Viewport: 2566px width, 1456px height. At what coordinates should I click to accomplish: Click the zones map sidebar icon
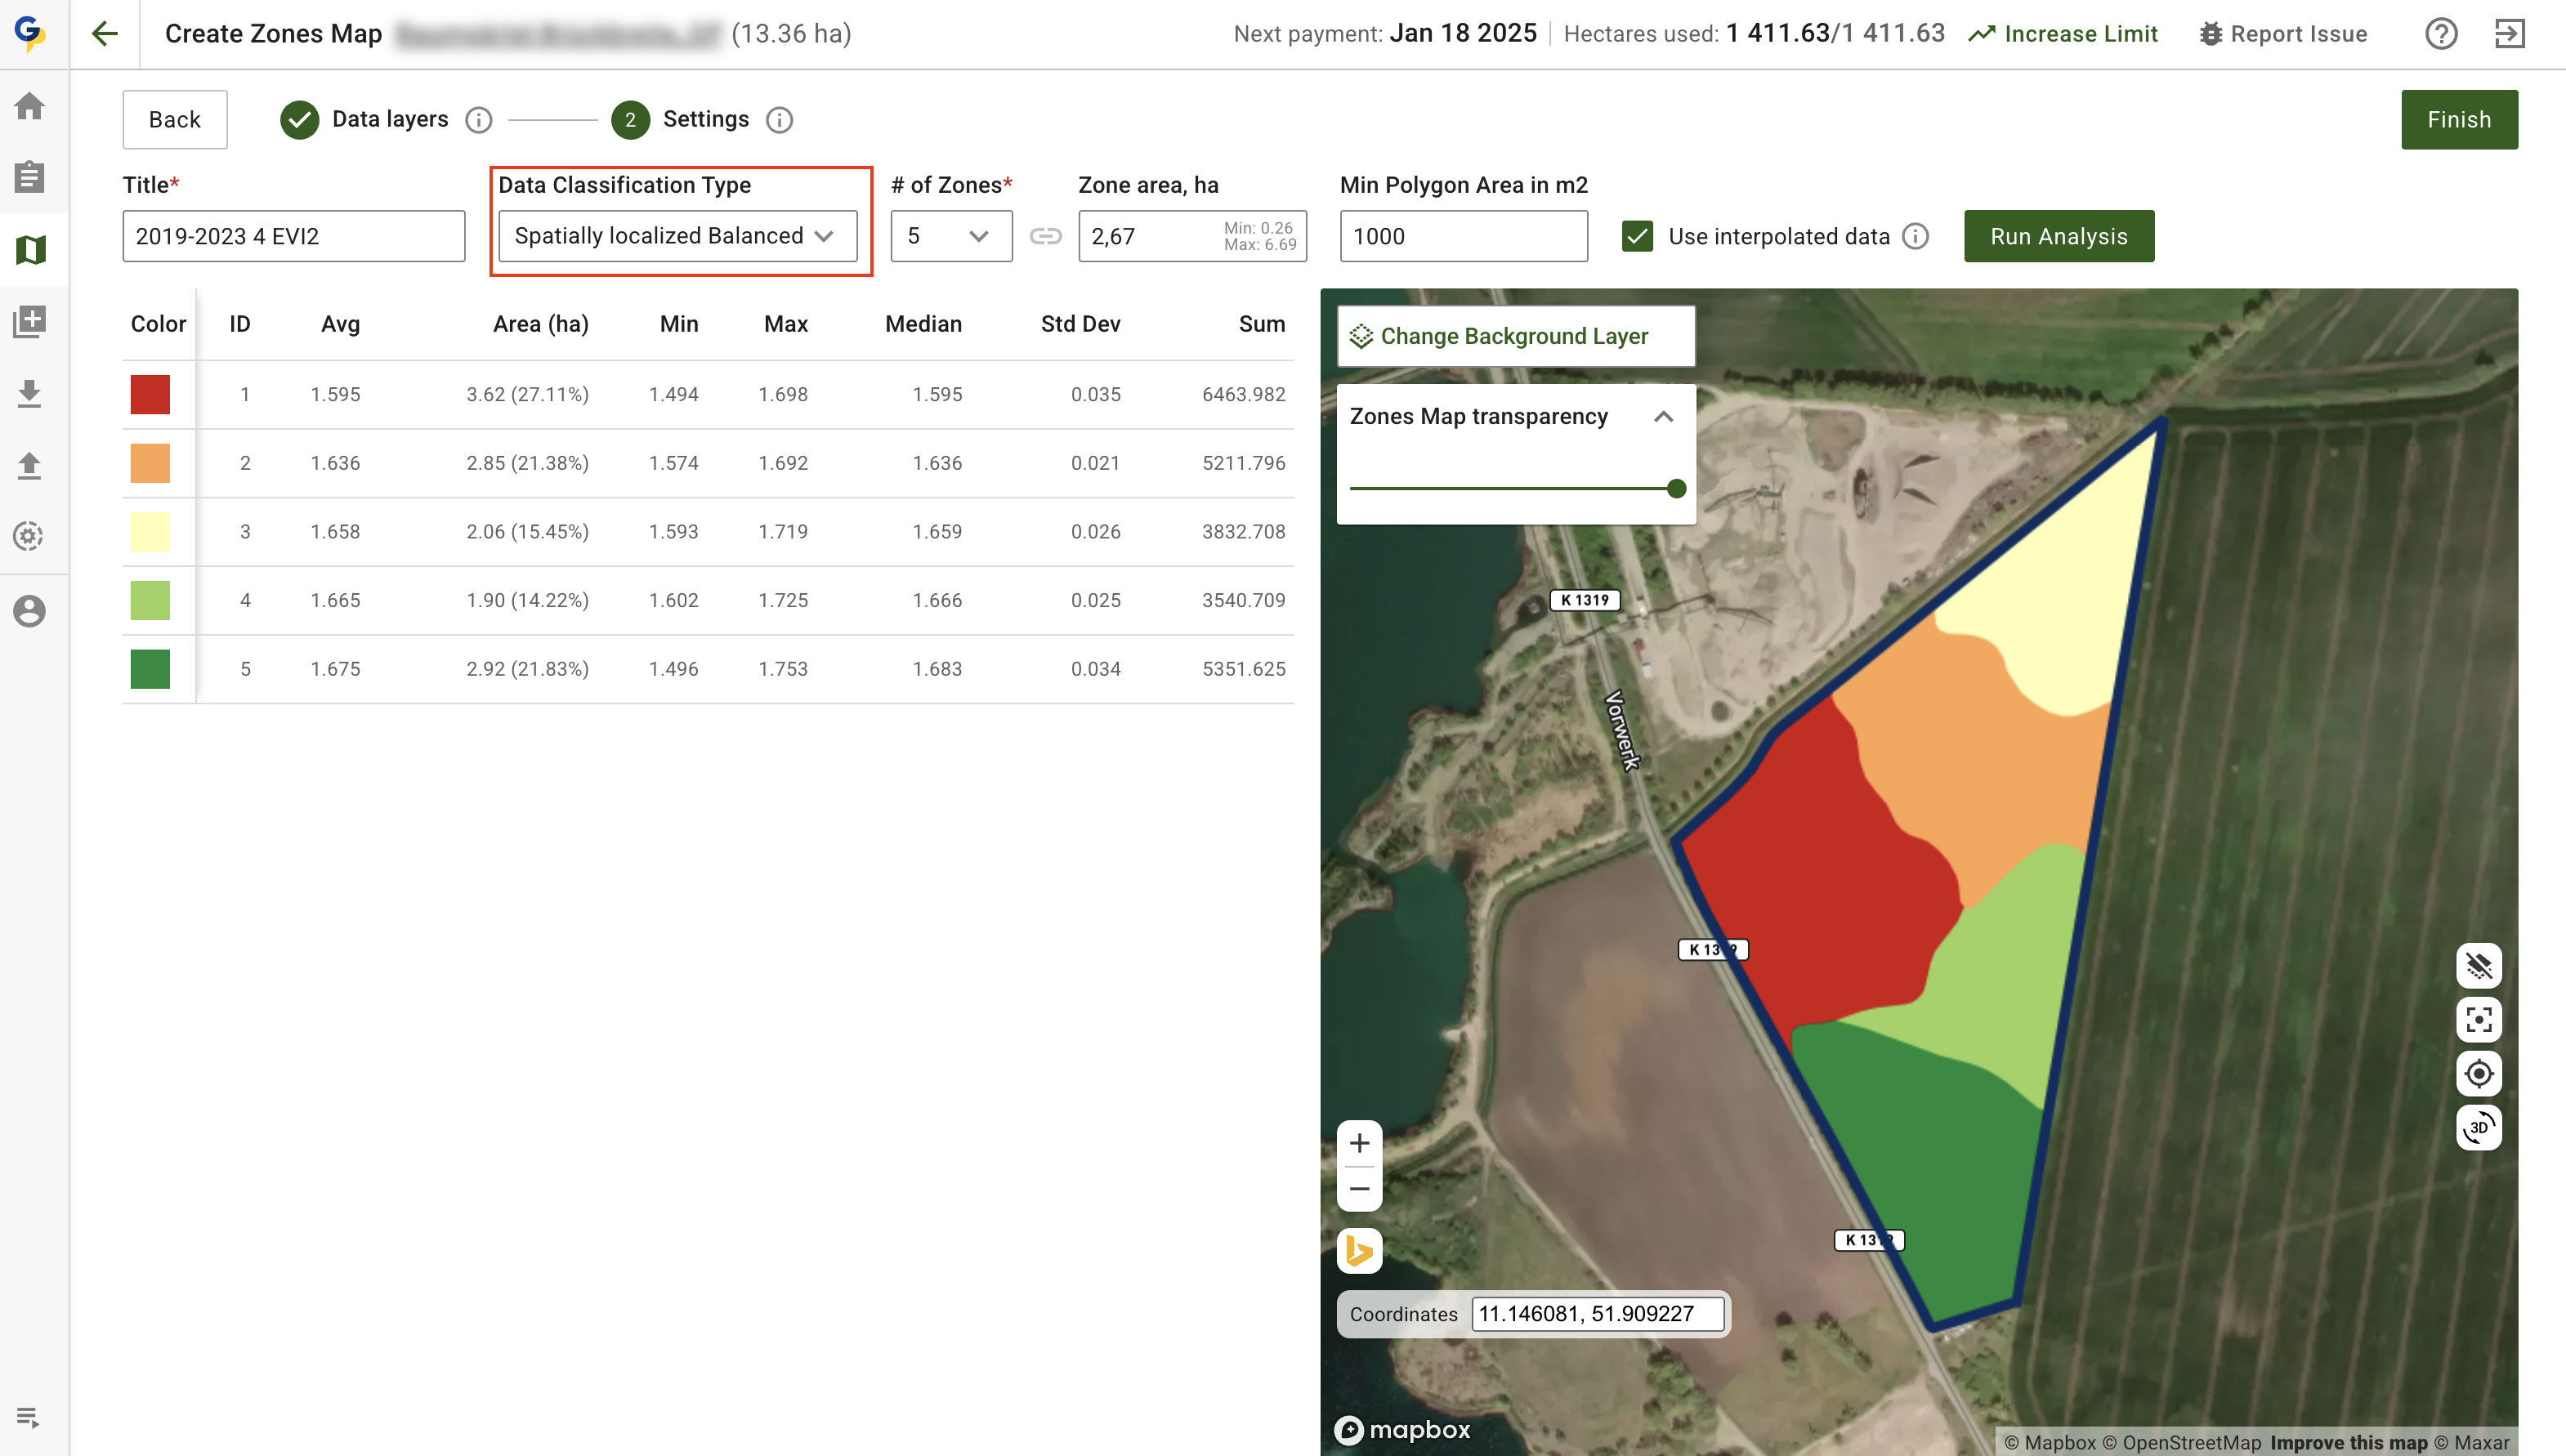tap(30, 249)
